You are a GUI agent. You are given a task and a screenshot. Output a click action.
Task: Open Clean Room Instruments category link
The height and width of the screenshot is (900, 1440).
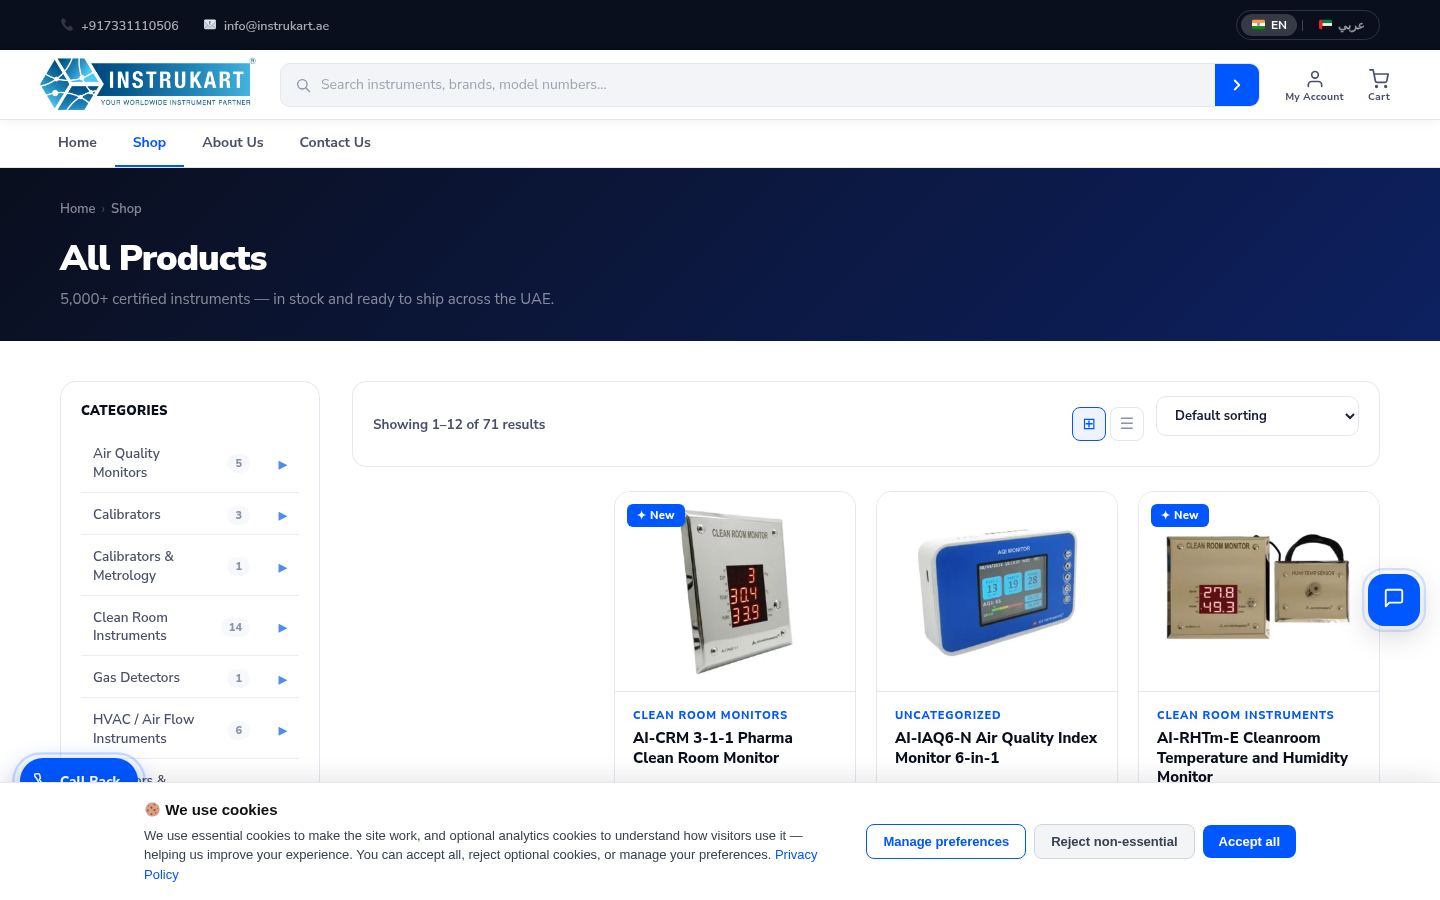(130, 627)
